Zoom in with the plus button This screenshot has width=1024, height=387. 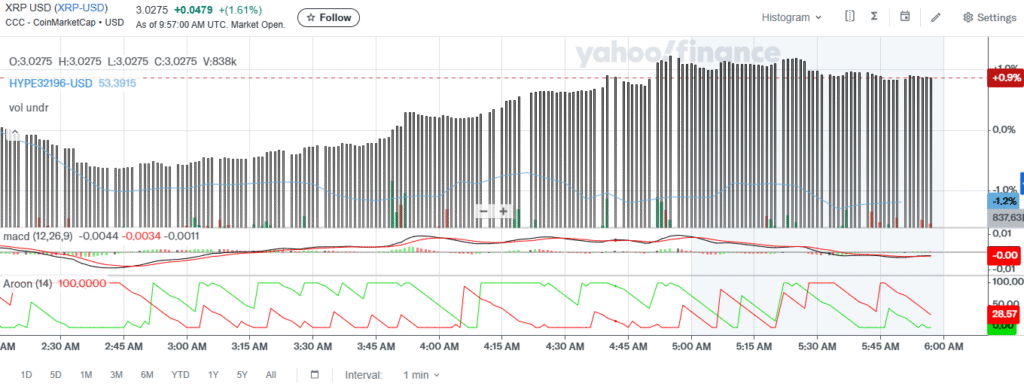(x=504, y=211)
